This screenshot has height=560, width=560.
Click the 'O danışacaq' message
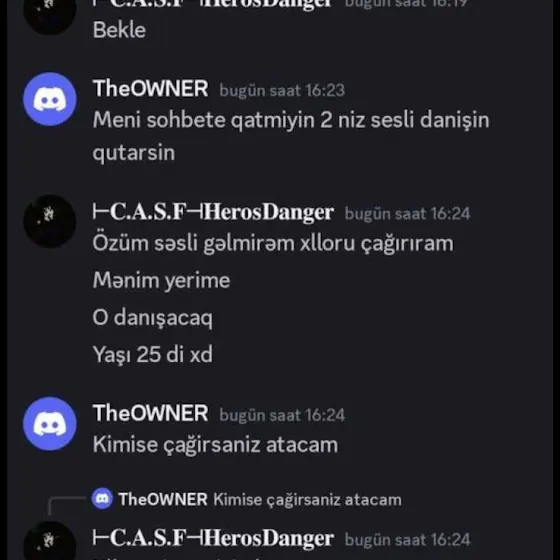(152, 318)
